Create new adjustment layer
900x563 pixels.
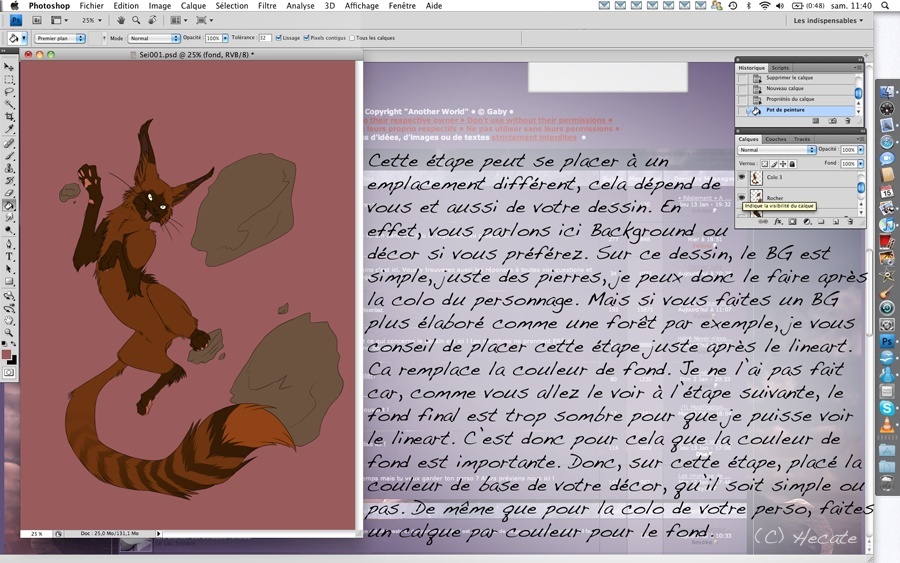click(806, 222)
